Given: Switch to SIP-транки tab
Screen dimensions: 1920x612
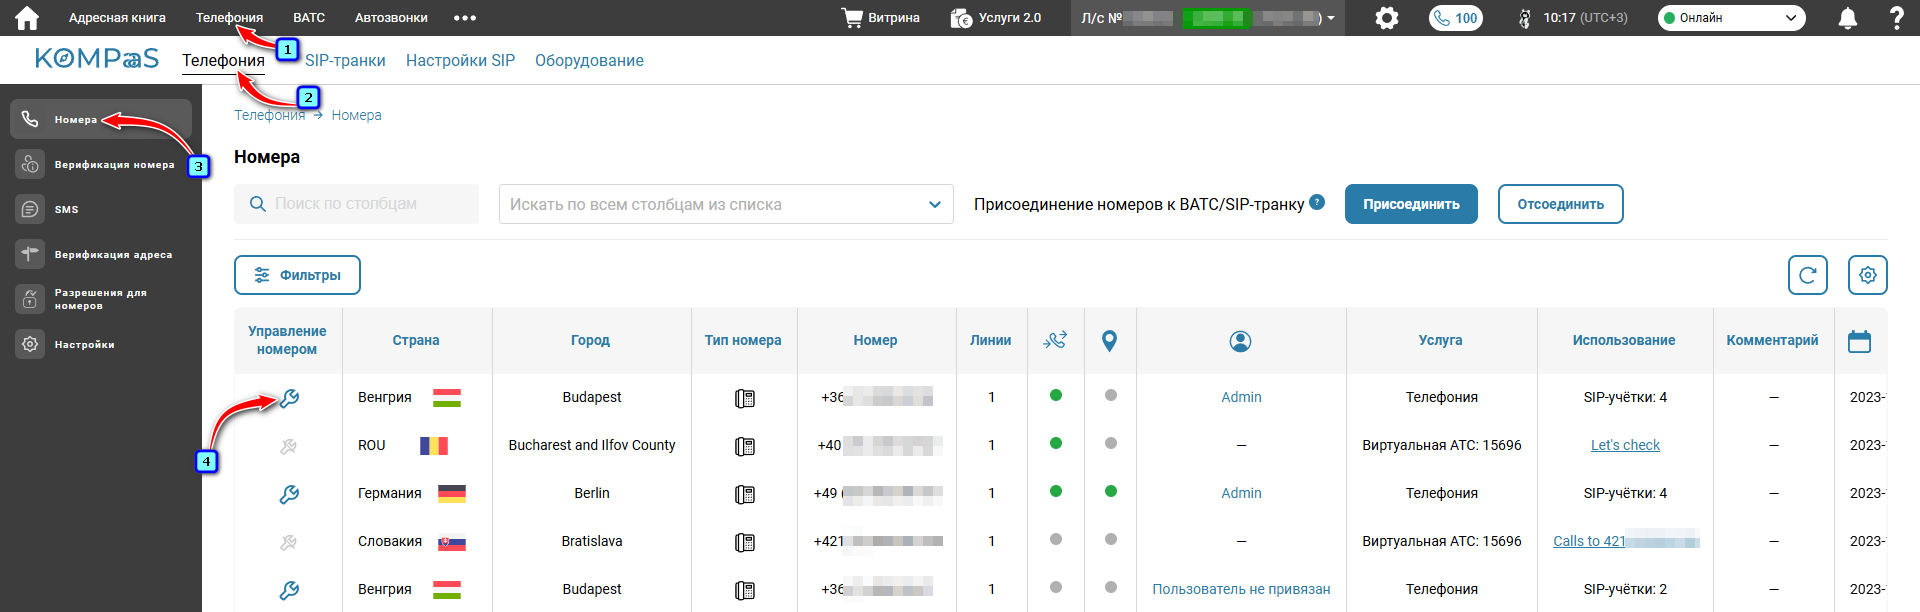Looking at the screenshot, I should [345, 60].
